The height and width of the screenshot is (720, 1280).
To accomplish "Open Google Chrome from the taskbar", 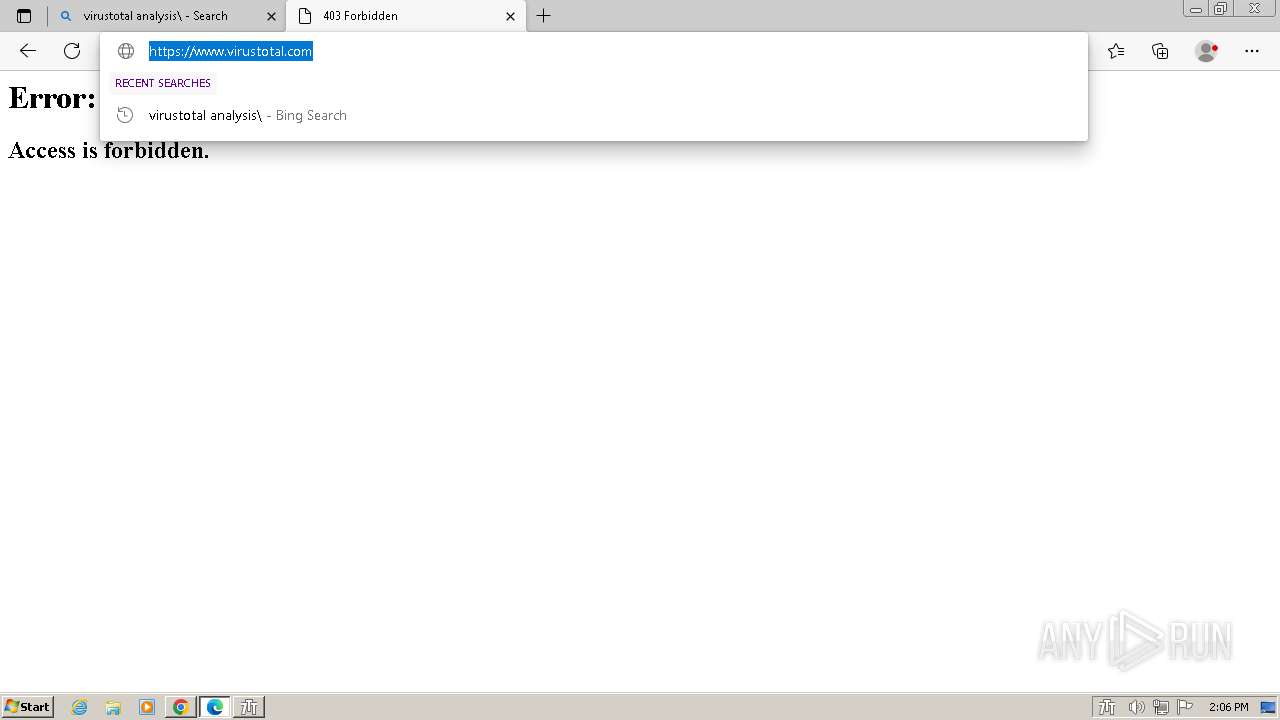I will 180,707.
